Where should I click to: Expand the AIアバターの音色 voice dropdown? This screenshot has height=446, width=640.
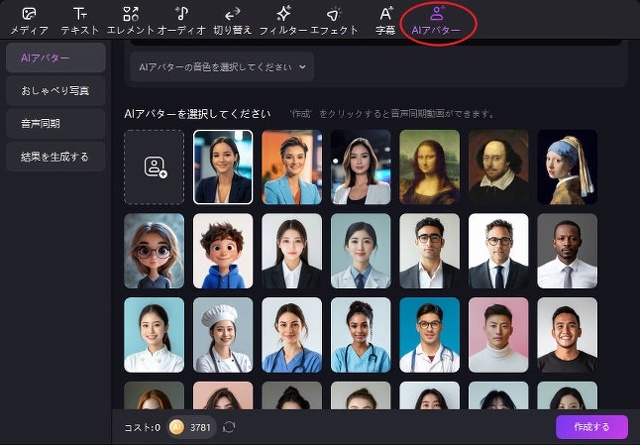[222, 67]
